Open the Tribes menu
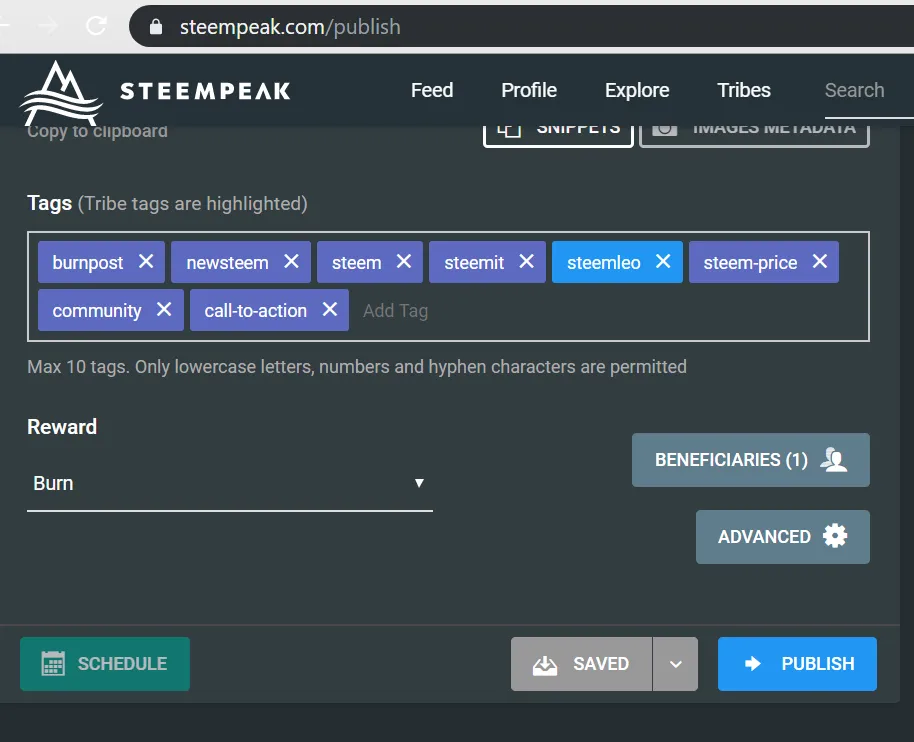 pos(744,90)
